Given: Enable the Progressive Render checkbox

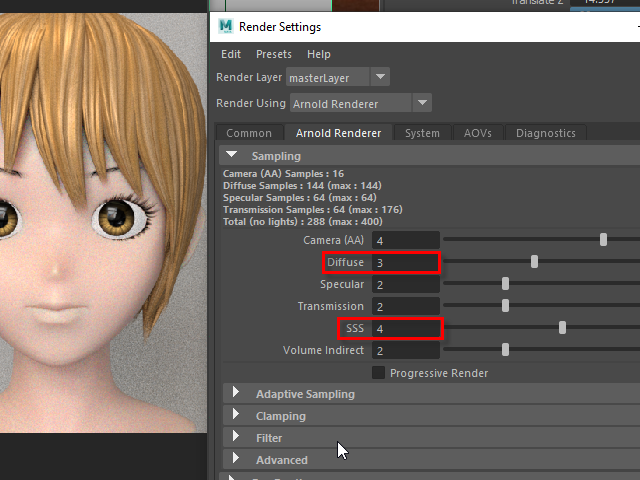Looking at the screenshot, I should coord(379,373).
